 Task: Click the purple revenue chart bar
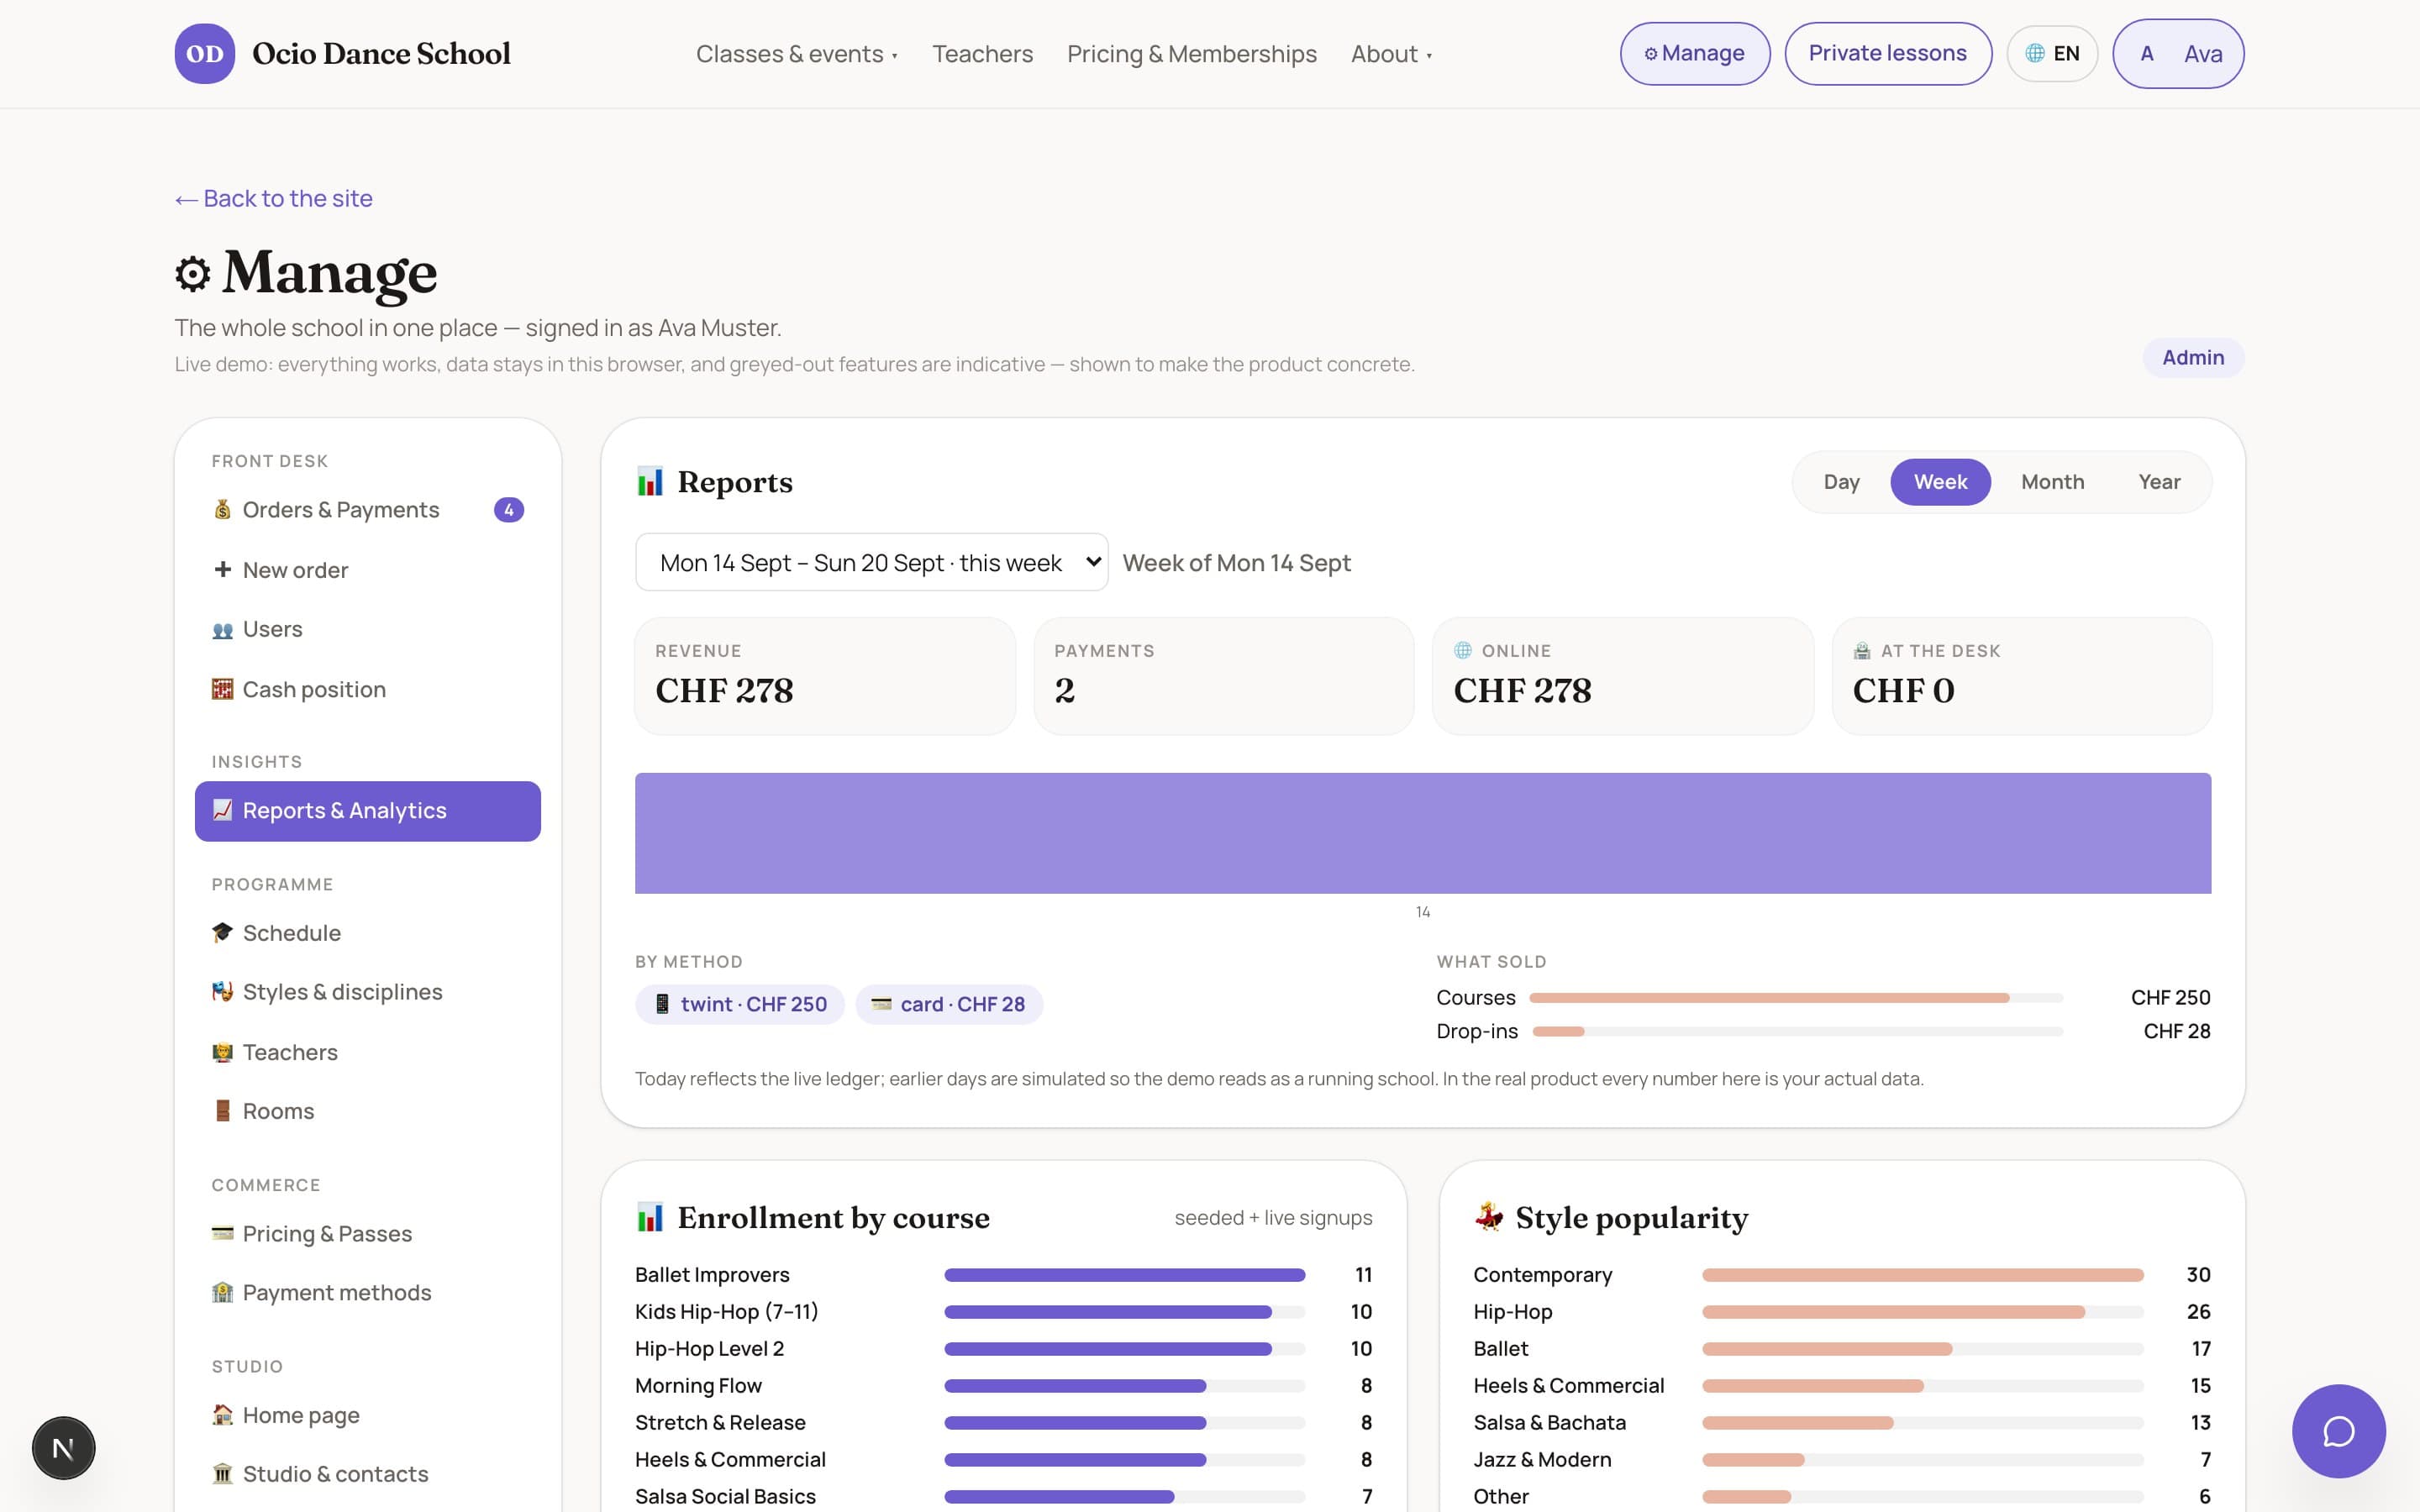coord(1422,833)
